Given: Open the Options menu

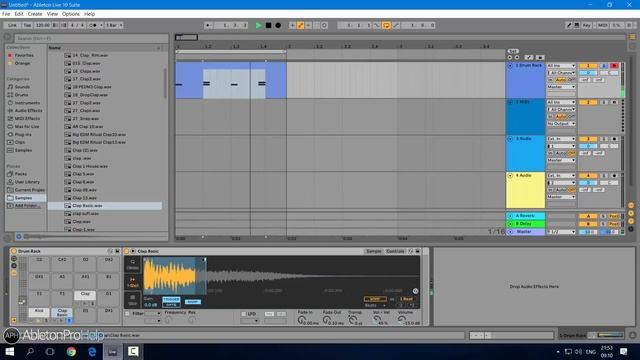Looking at the screenshot, I should 71,14.
